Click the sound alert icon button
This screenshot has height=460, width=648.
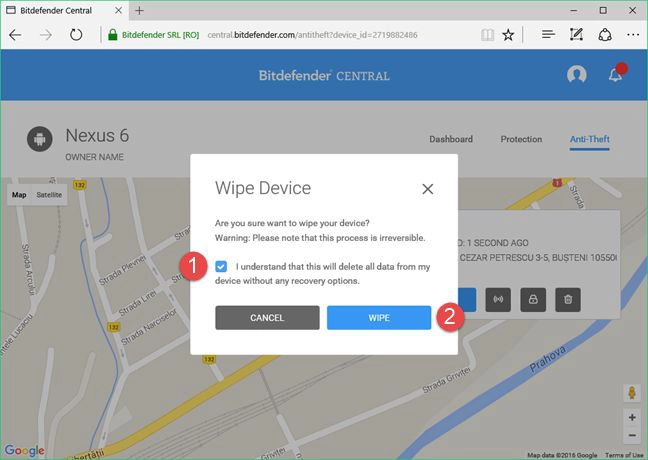(x=498, y=300)
